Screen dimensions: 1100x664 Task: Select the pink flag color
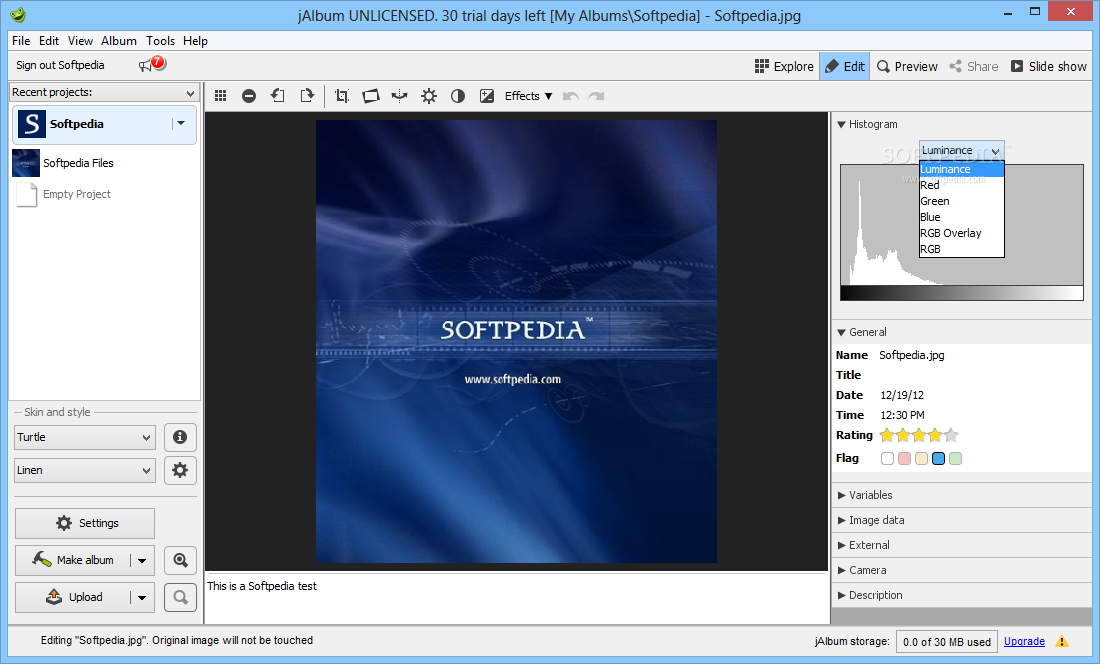pyautogui.click(x=904, y=459)
